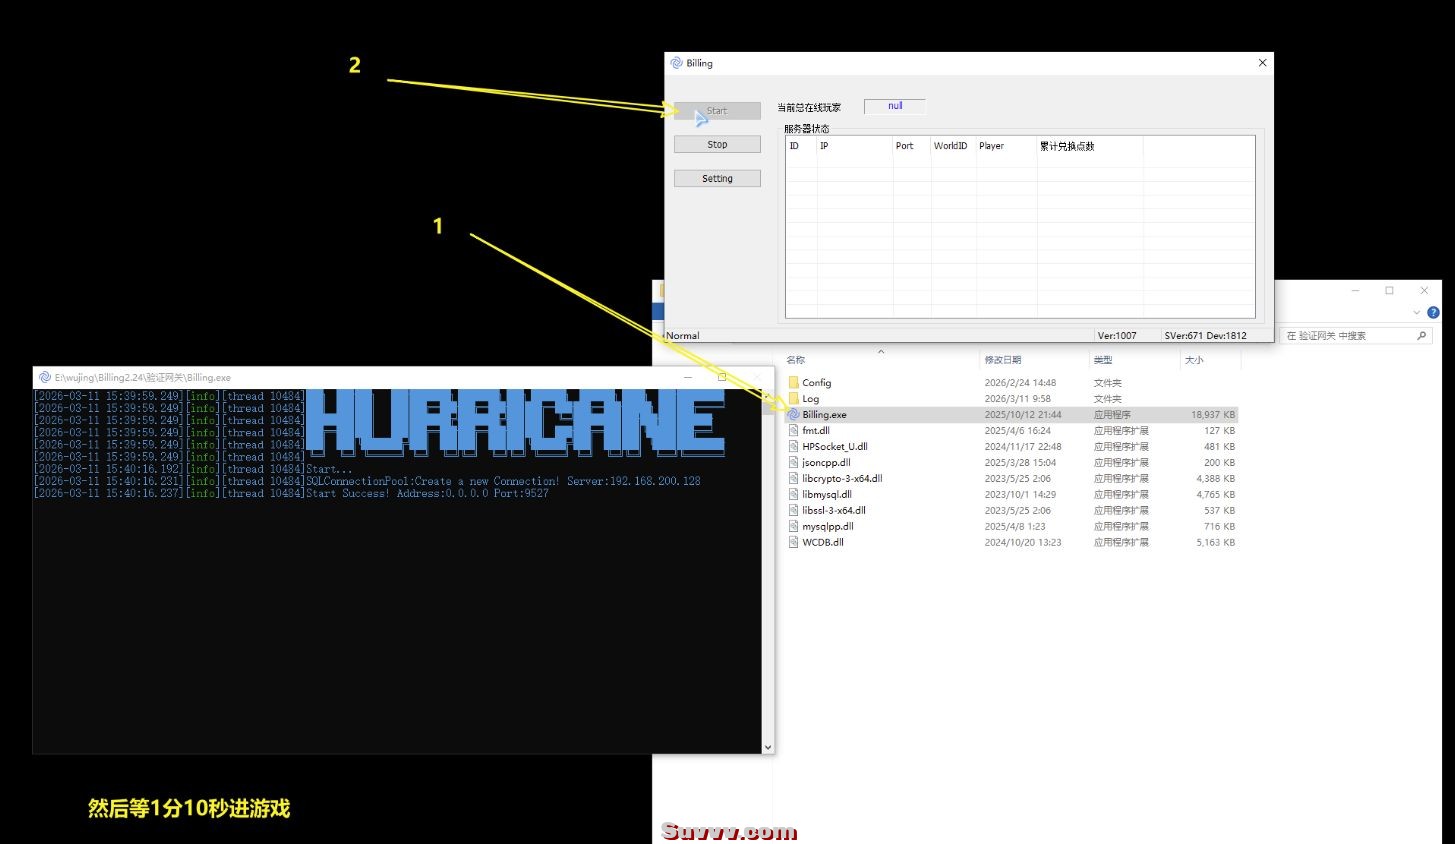1455x844 pixels.
Task: Click the search magnifier icon in Explorer
Action: (1422, 336)
